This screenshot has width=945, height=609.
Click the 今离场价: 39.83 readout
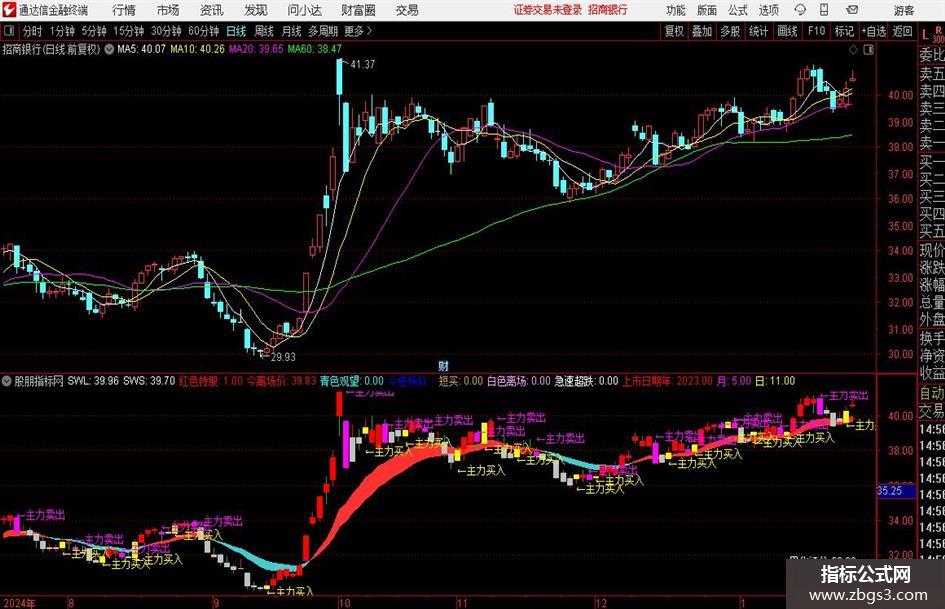[281, 381]
